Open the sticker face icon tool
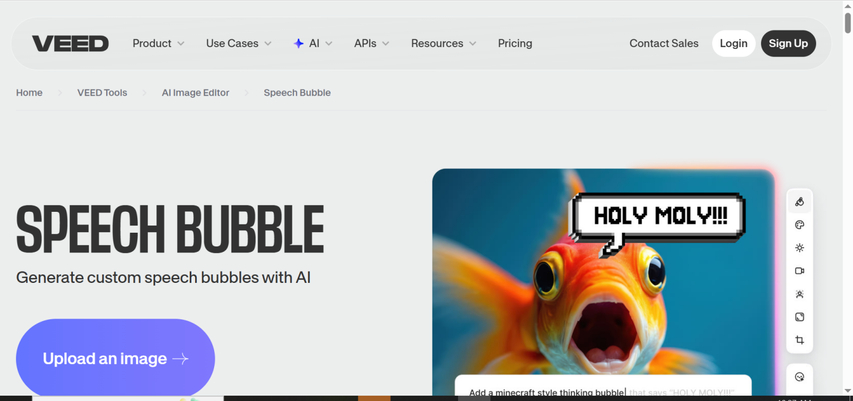The height and width of the screenshot is (401, 853). (x=799, y=377)
